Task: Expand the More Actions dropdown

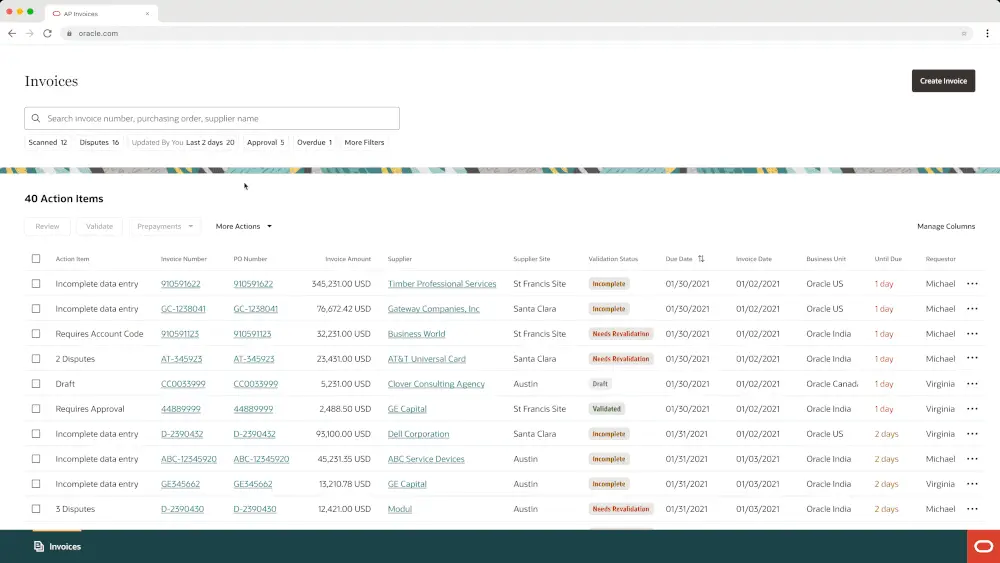Action: 244,226
